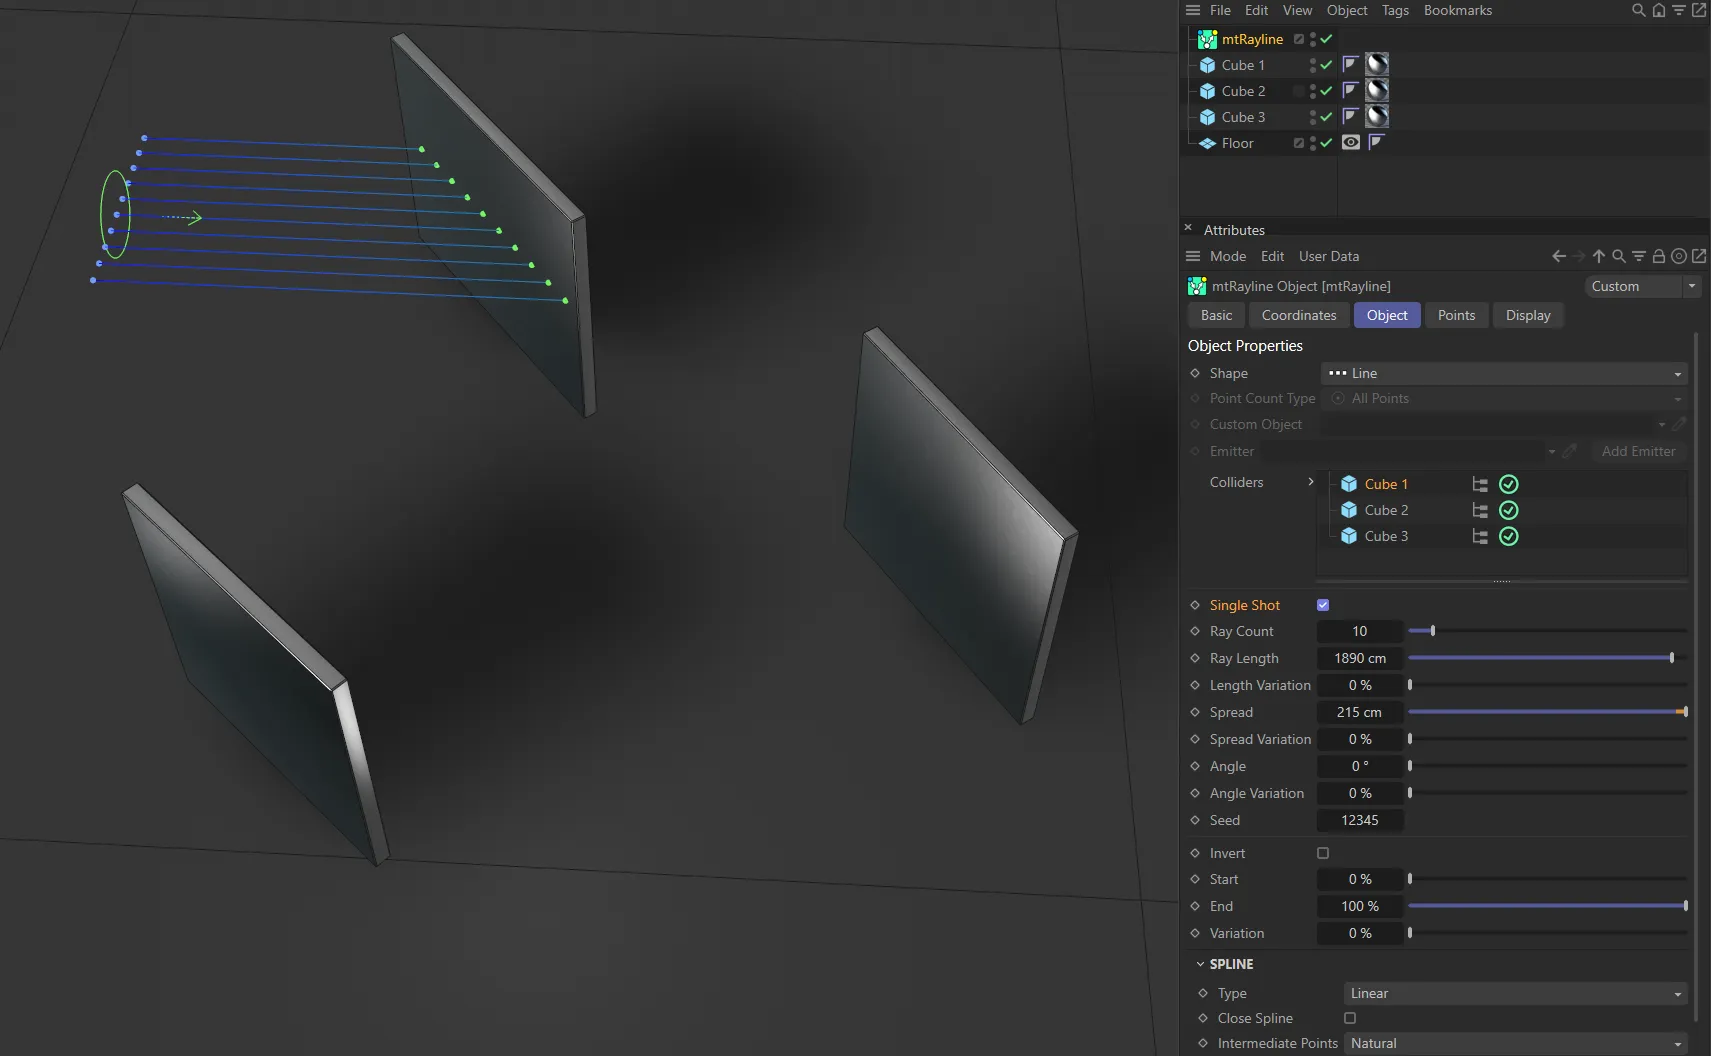
Task: Open the User Data menu
Action: (1328, 256)
